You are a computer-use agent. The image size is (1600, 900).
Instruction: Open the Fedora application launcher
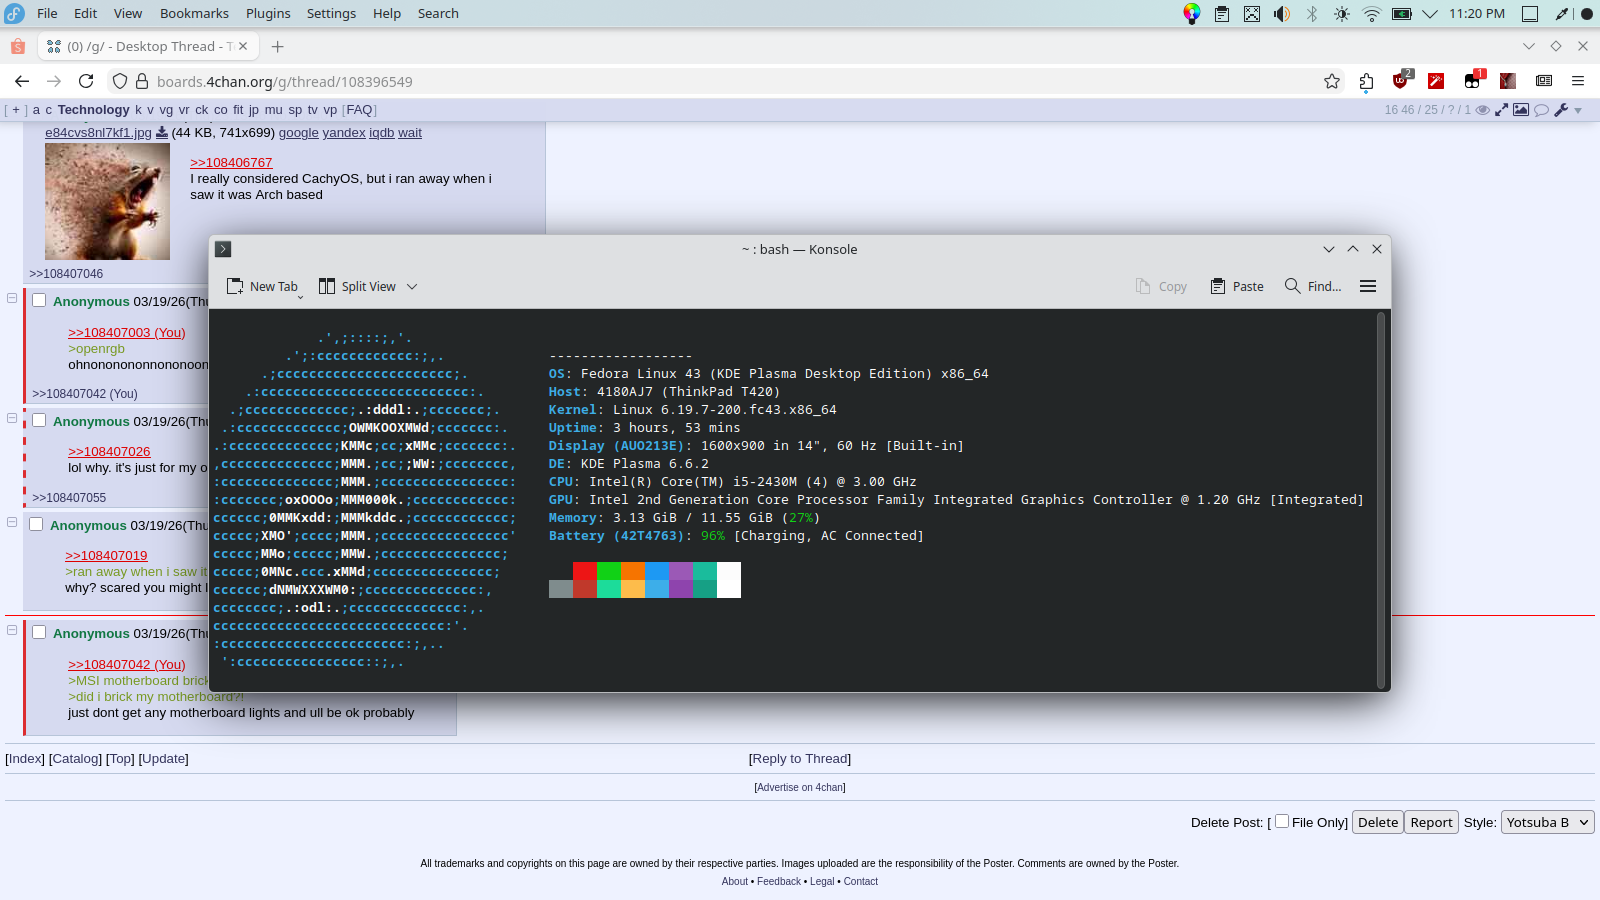[14, 13]
